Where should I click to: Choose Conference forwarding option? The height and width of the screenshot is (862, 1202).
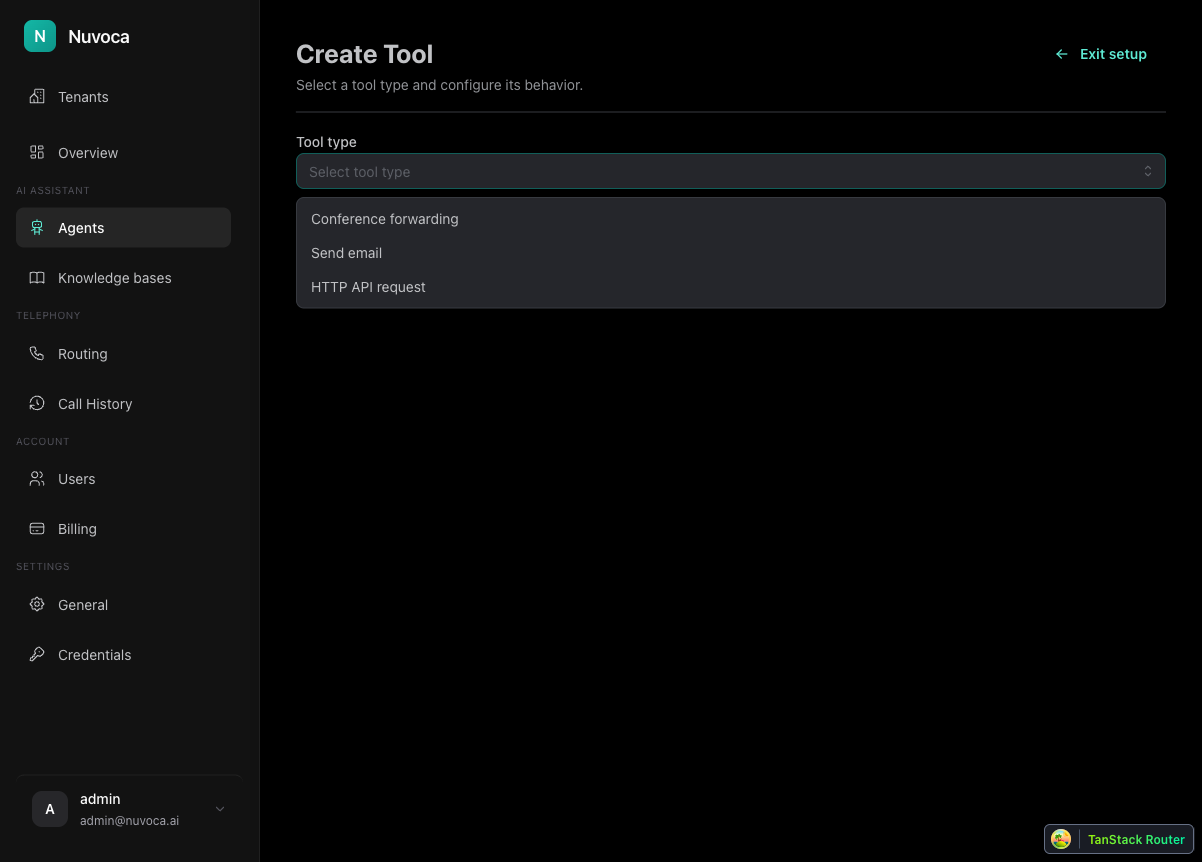(730, 219)
